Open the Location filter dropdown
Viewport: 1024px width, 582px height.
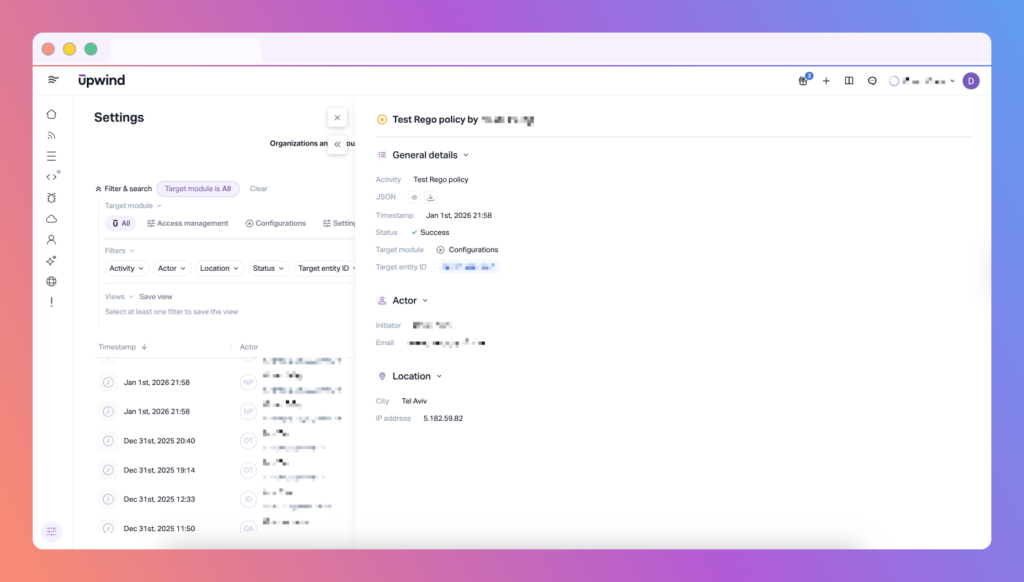(219, 268)
